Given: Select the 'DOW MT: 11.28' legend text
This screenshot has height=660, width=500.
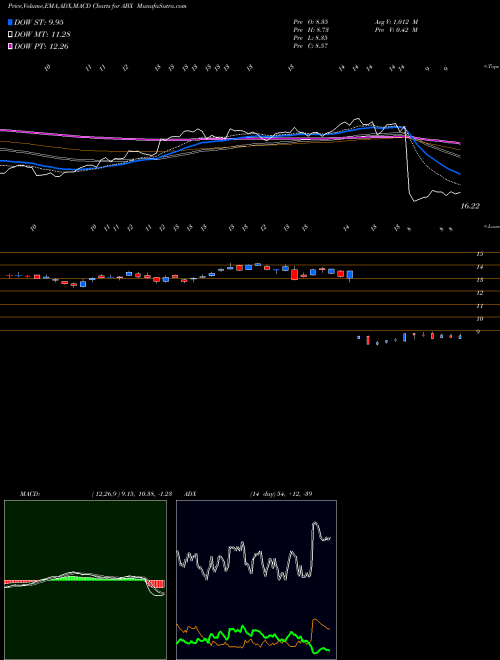Looking at the screenshot, I should tap(42, 34).
